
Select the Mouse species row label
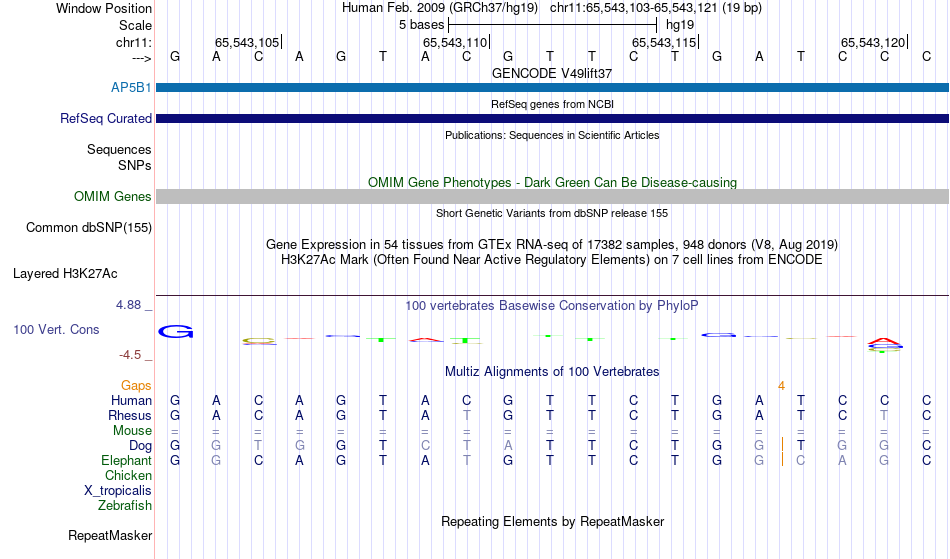tap(132, 431)
